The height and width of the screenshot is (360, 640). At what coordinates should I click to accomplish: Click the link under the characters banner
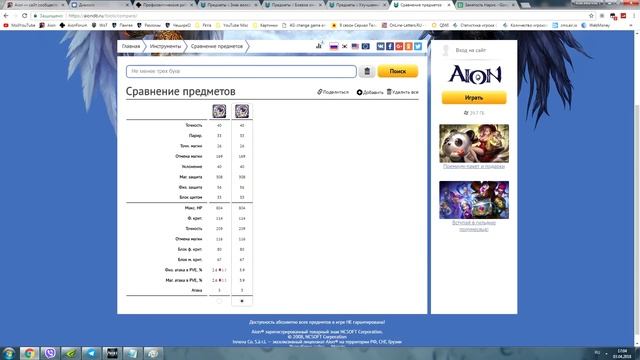click(474, 226)
